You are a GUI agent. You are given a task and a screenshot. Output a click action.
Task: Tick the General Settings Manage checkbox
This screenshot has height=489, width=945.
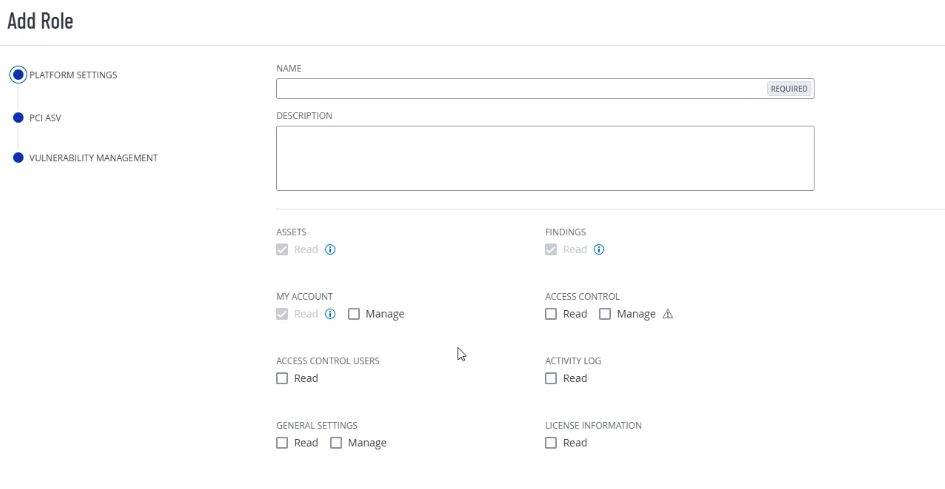[x=336, y=443]
